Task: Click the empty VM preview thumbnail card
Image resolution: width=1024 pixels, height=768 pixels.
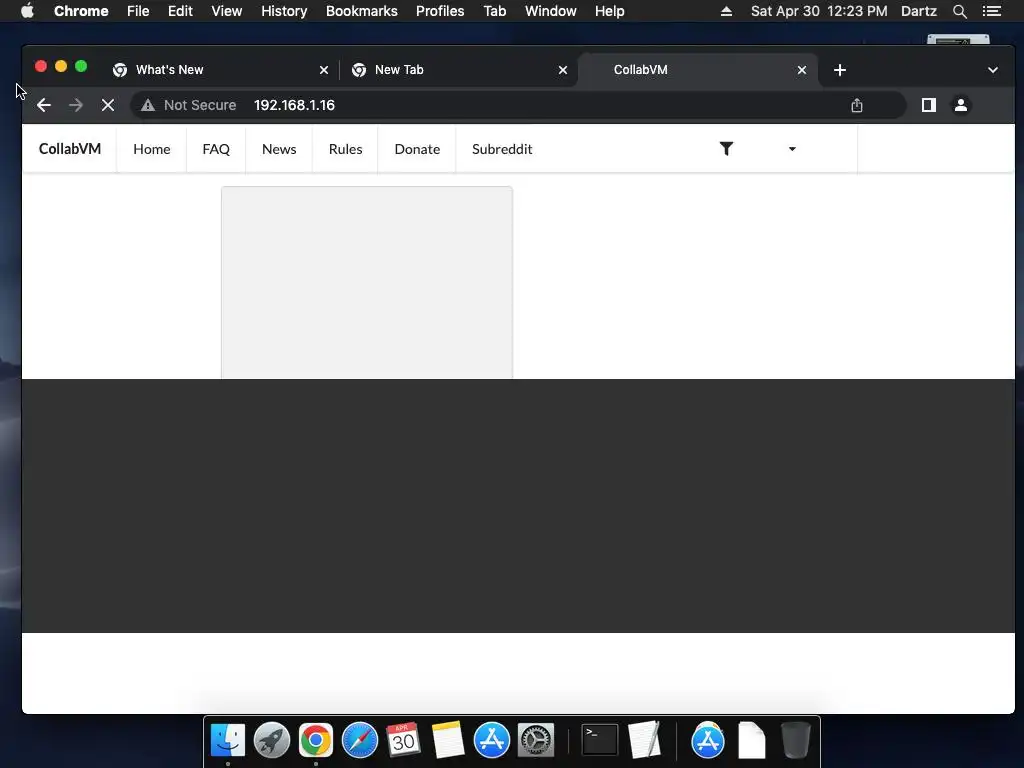Action: (367, 282)
